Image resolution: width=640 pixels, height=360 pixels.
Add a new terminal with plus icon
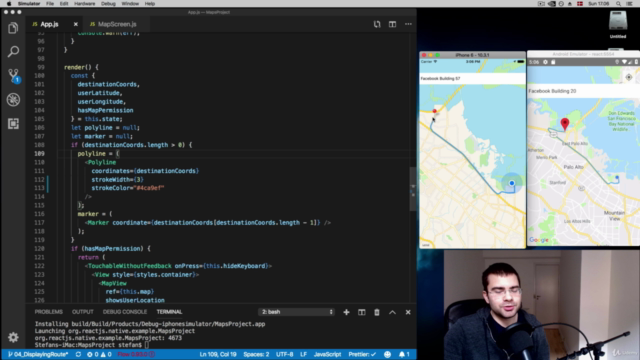click(x=346, y=312)
